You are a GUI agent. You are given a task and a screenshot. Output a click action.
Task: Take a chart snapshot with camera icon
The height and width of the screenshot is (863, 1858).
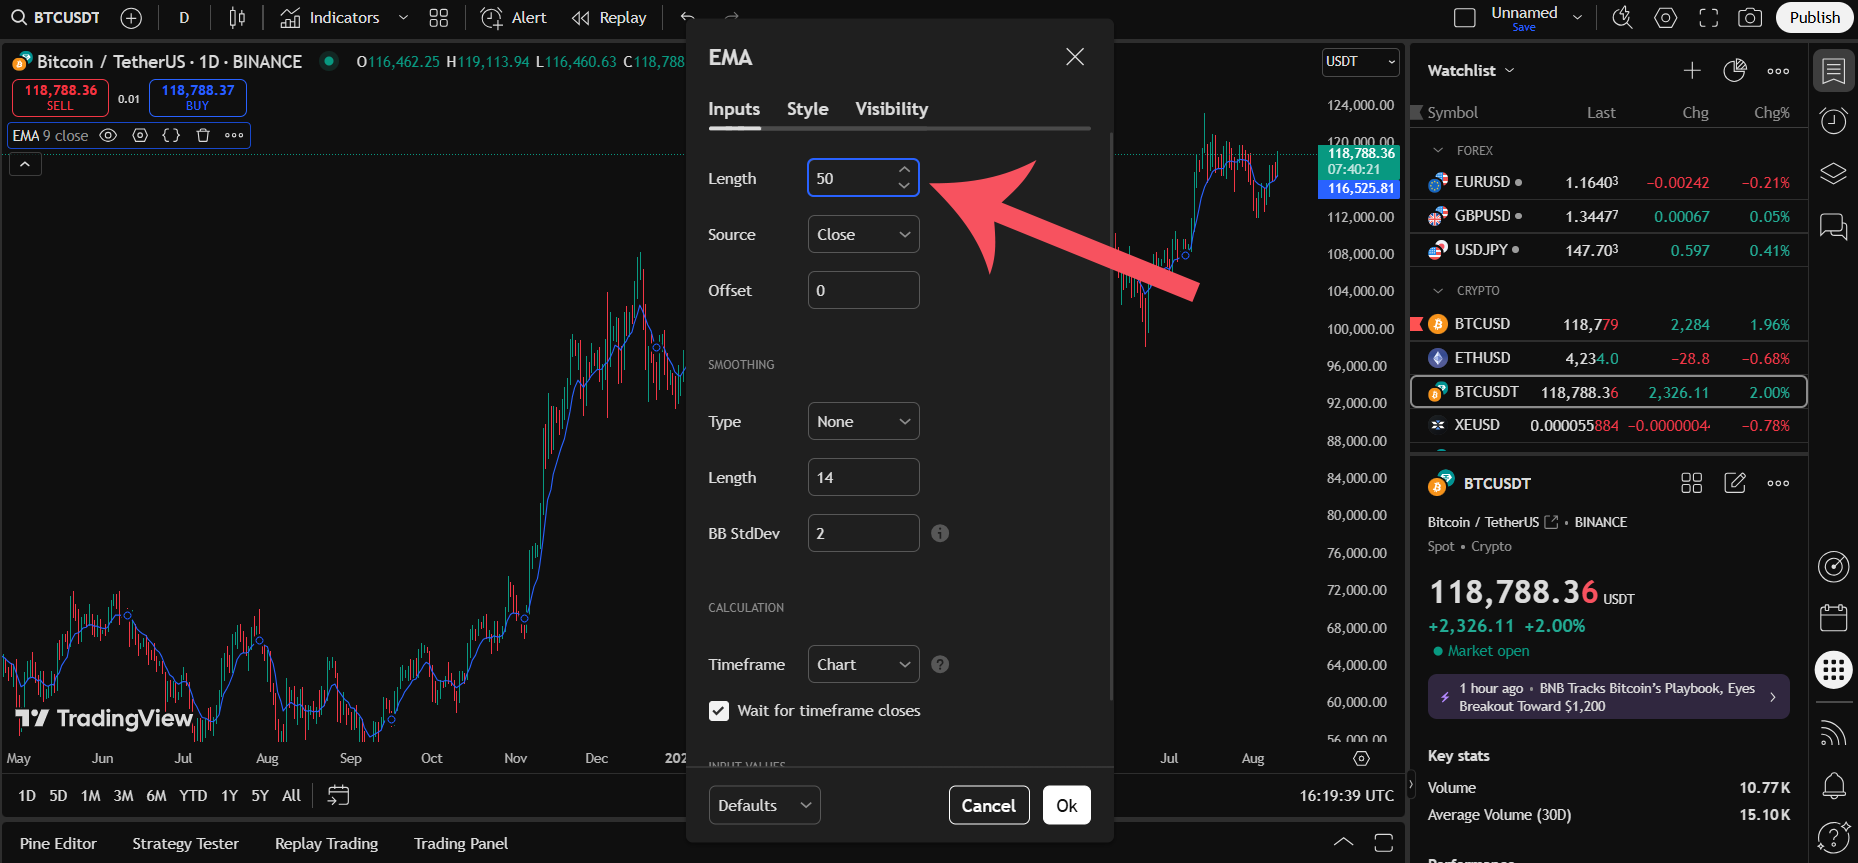point(1750,18)
